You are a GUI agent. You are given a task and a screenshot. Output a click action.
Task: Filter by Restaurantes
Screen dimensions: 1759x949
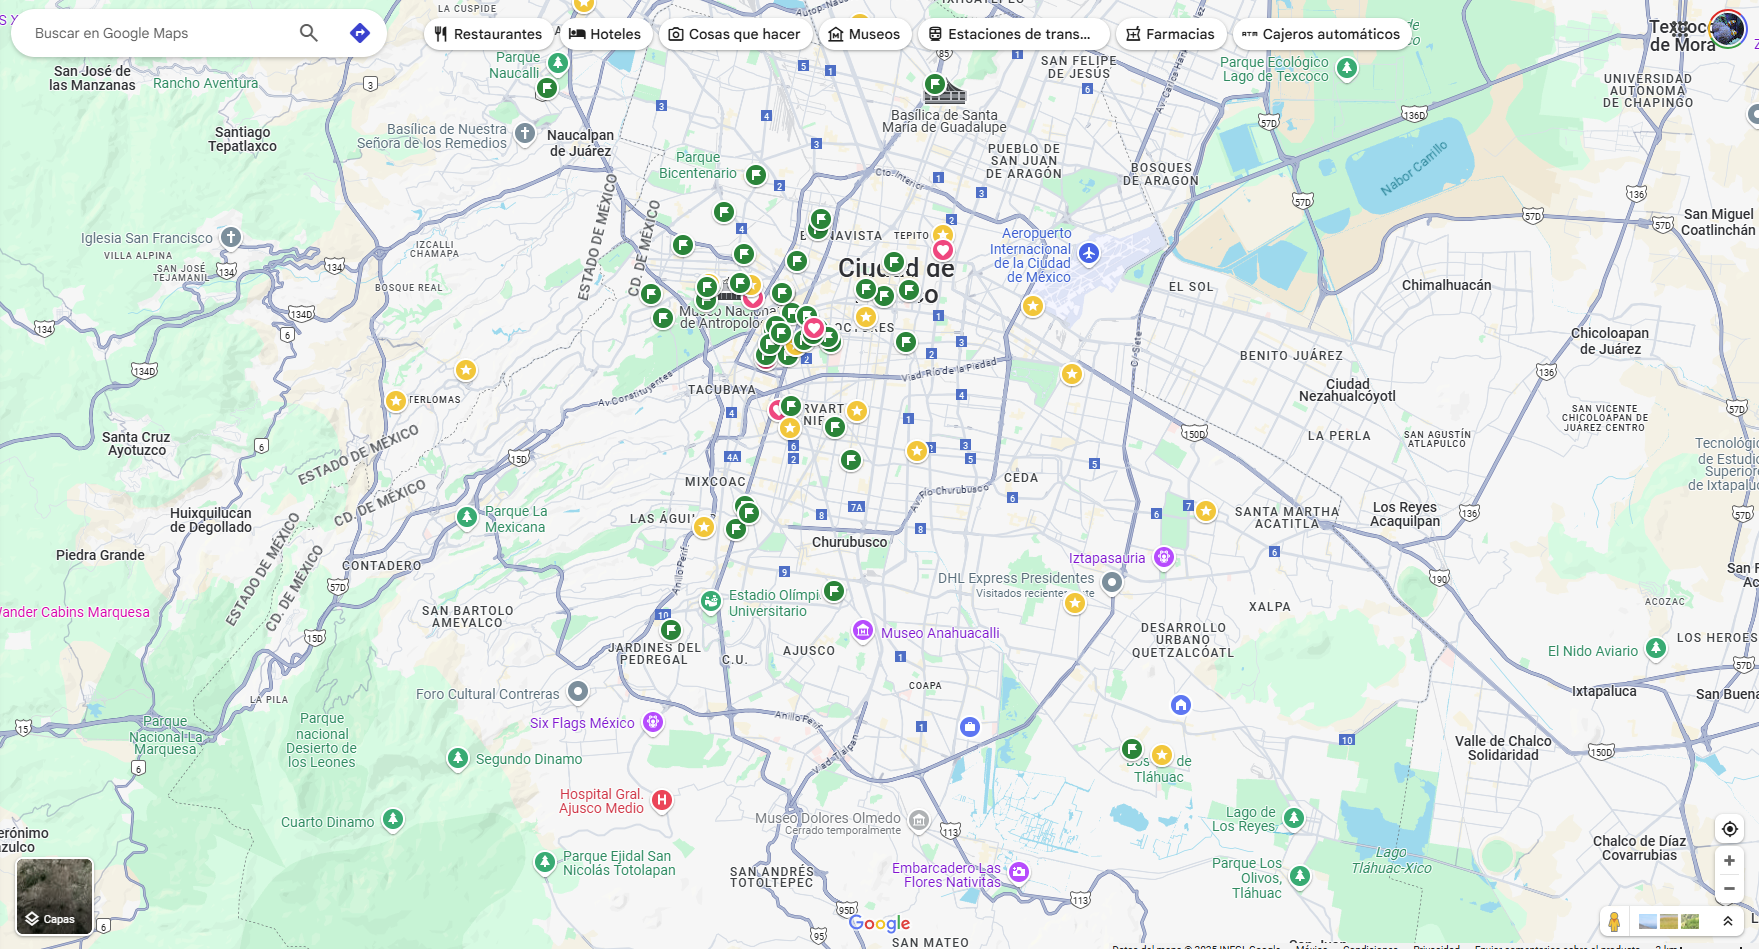489,34
